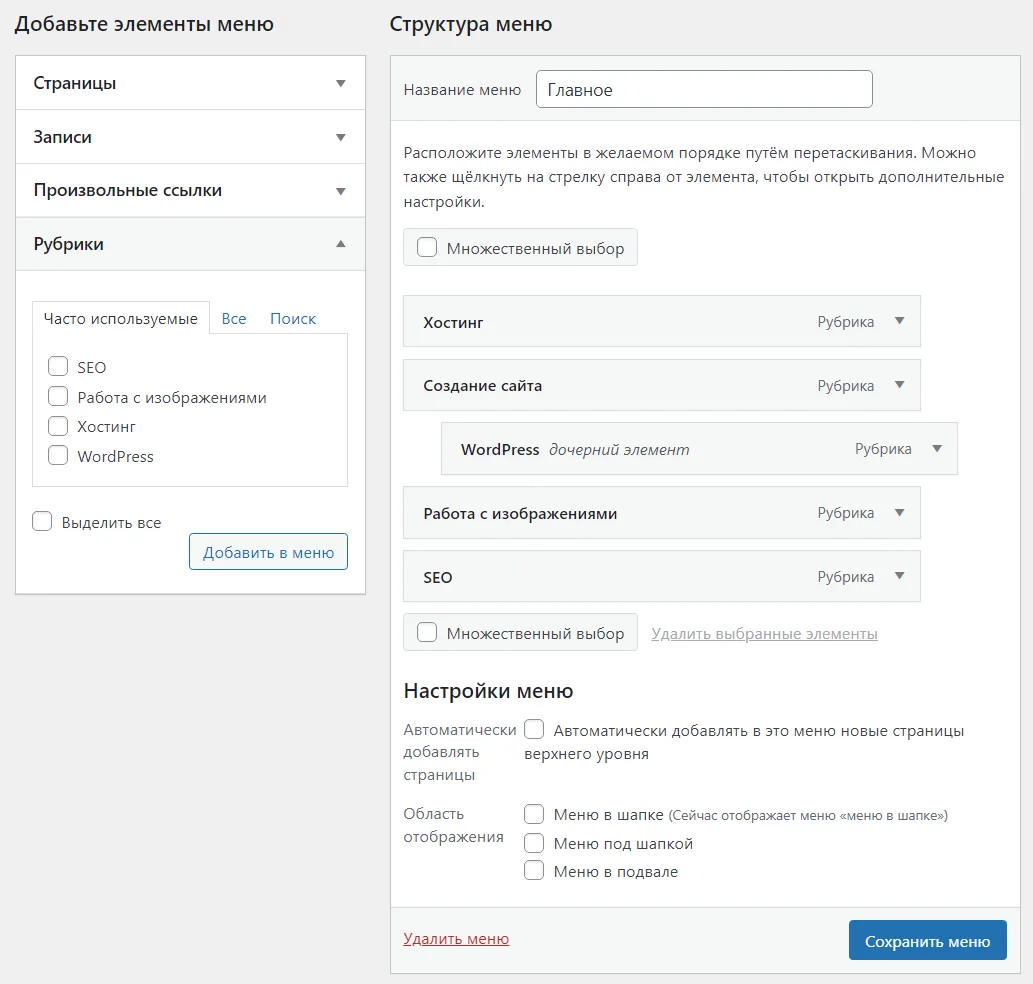This screenshot has height=984, width=1033.
Task: Click the Удалить меню link
Action: click(456, 939)
